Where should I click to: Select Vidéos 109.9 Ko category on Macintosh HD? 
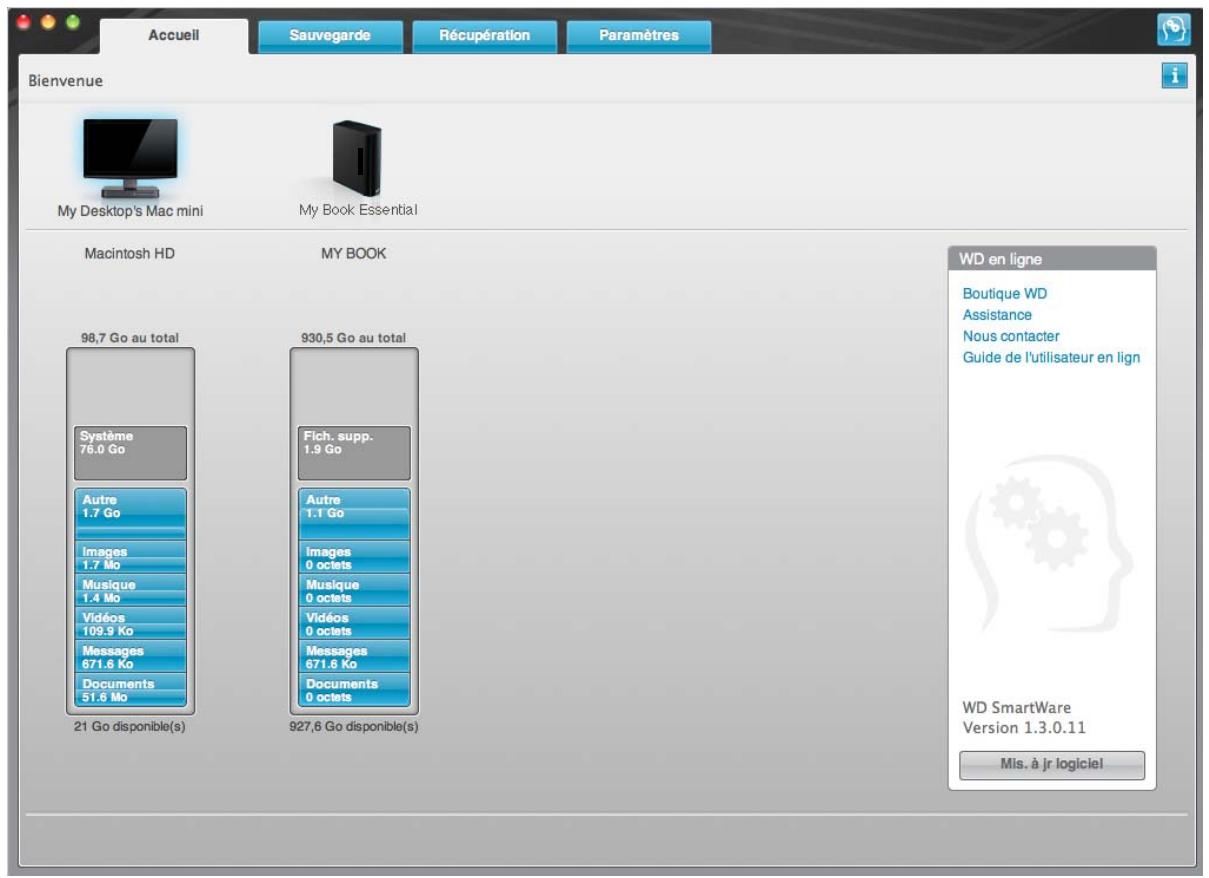tap(130, 622)
